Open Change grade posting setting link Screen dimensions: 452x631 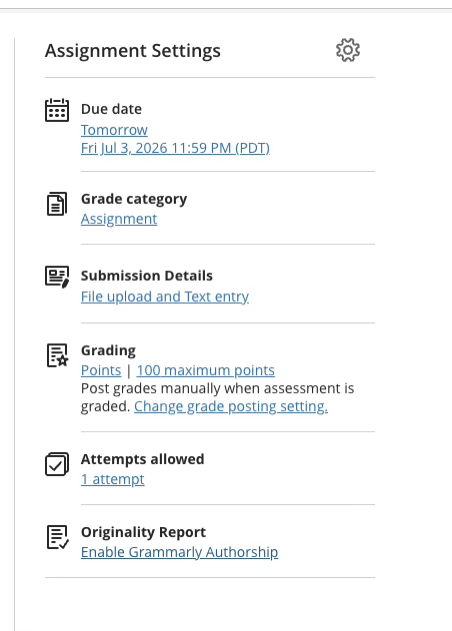(x=231, y=406)
